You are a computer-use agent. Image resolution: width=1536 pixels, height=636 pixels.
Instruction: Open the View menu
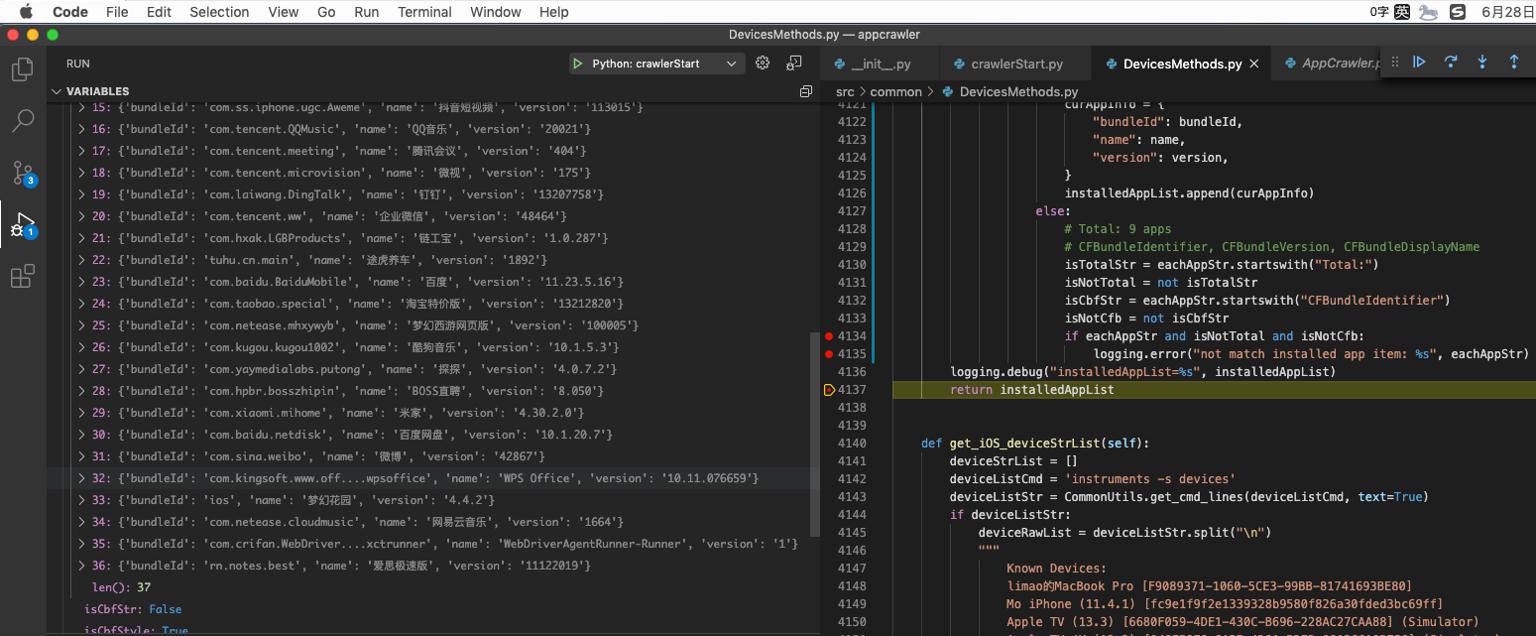pyautogui.click(x=283, y=12)
